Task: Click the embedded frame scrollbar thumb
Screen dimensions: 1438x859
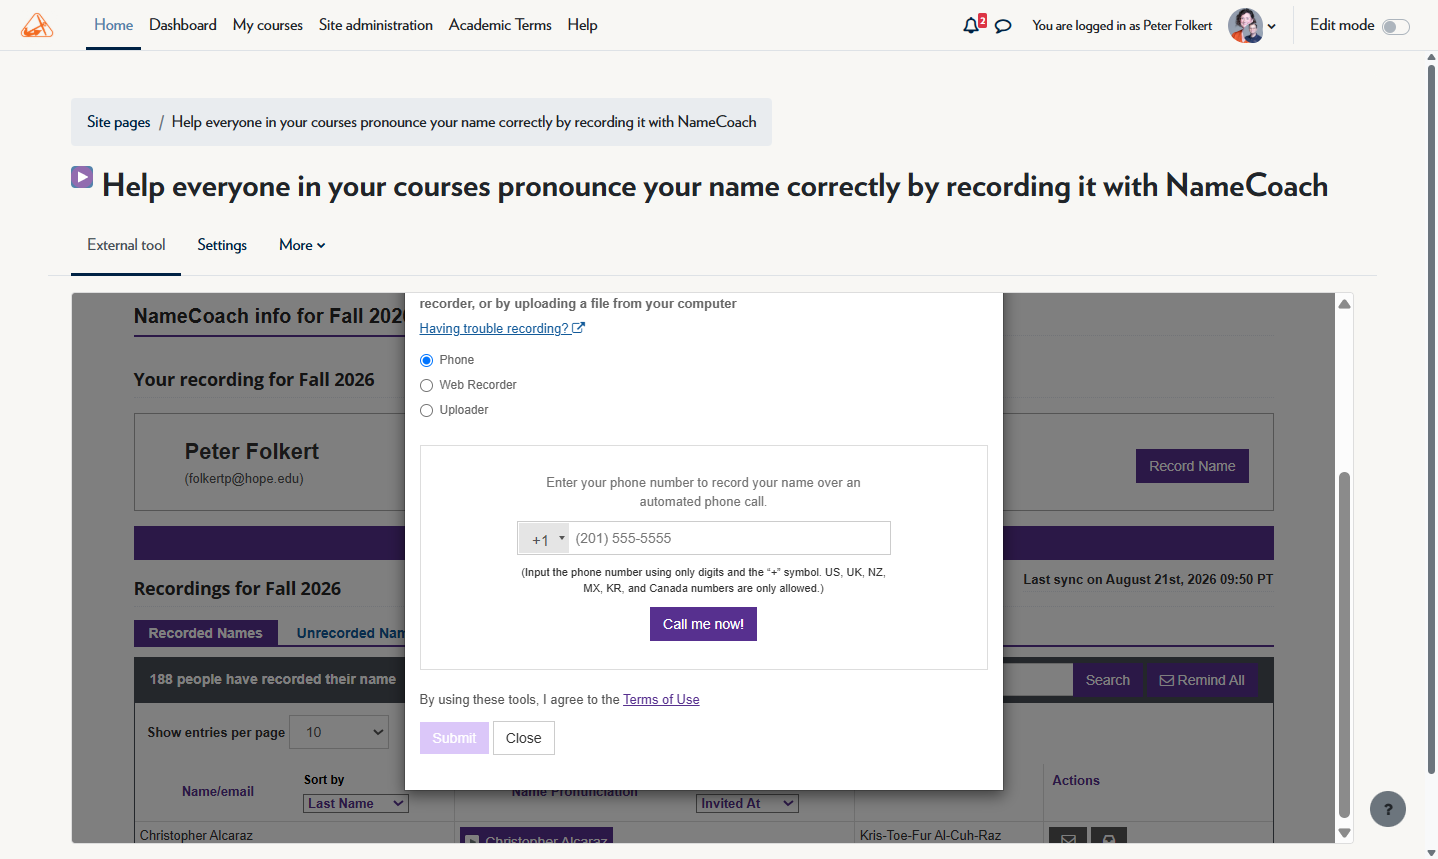Action: tap(1345, 645)
